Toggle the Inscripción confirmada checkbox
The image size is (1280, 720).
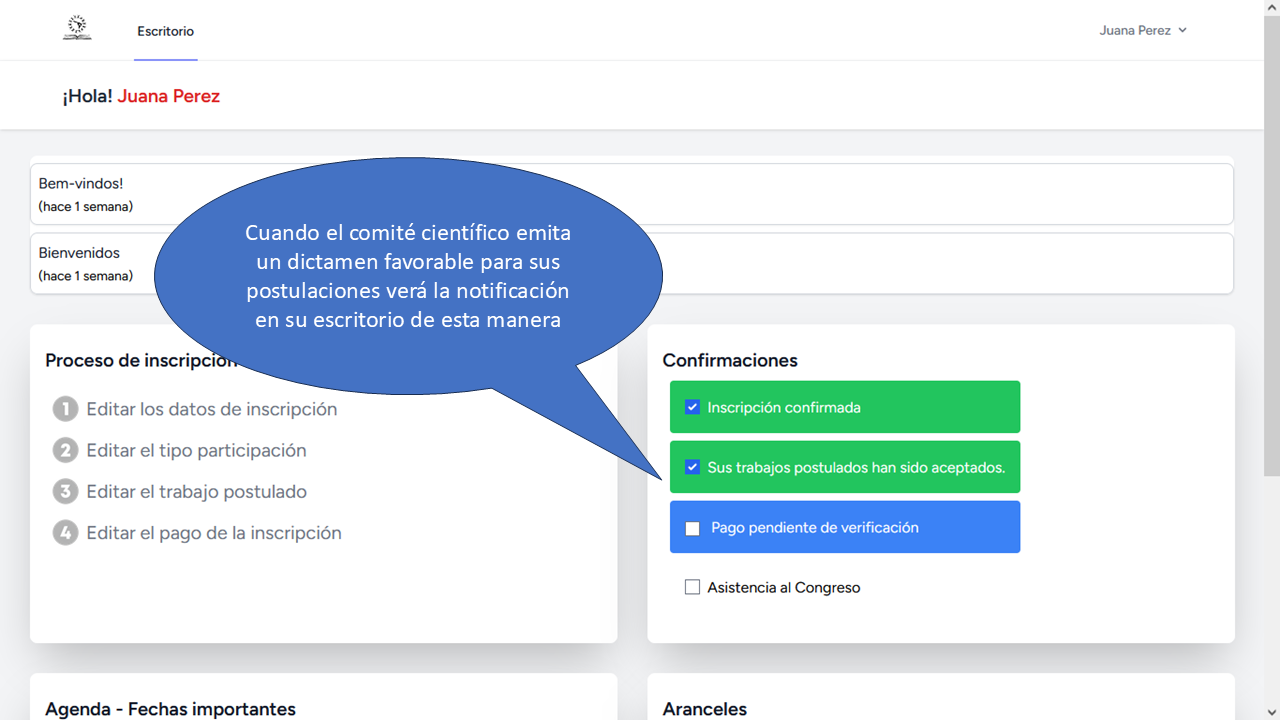[692, 407]
